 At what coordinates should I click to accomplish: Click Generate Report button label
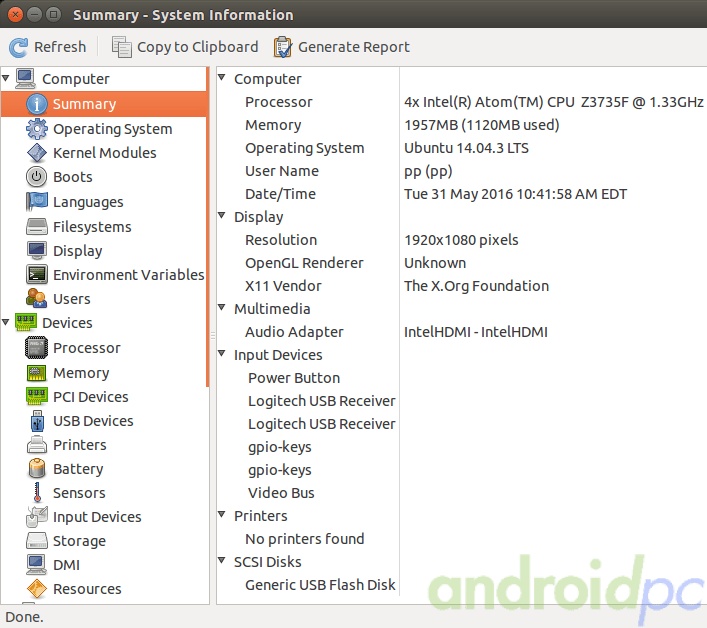point(354,47)
